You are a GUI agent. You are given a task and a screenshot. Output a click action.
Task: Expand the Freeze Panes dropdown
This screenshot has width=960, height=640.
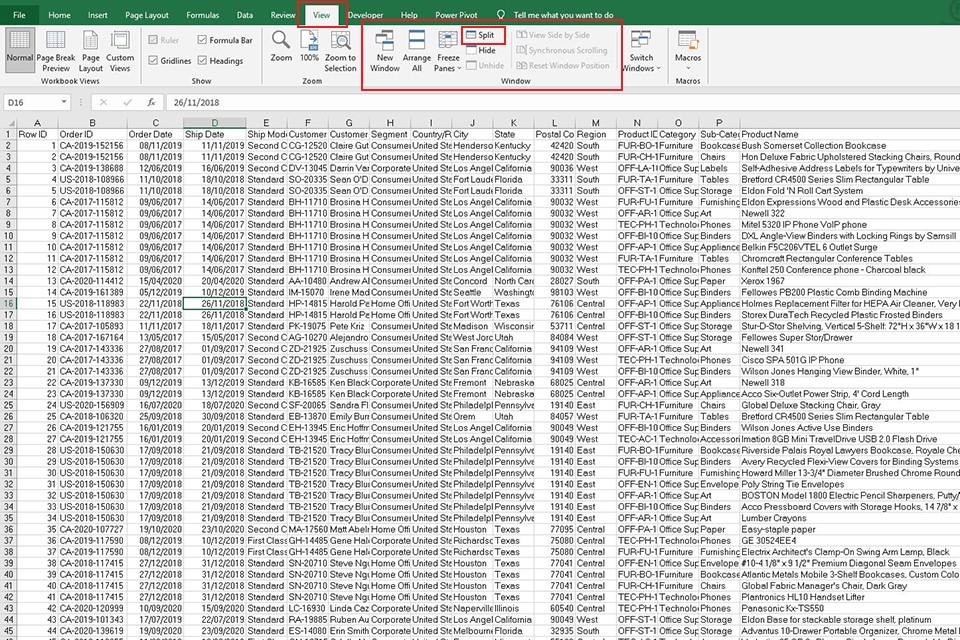click(x=448, y=50)
